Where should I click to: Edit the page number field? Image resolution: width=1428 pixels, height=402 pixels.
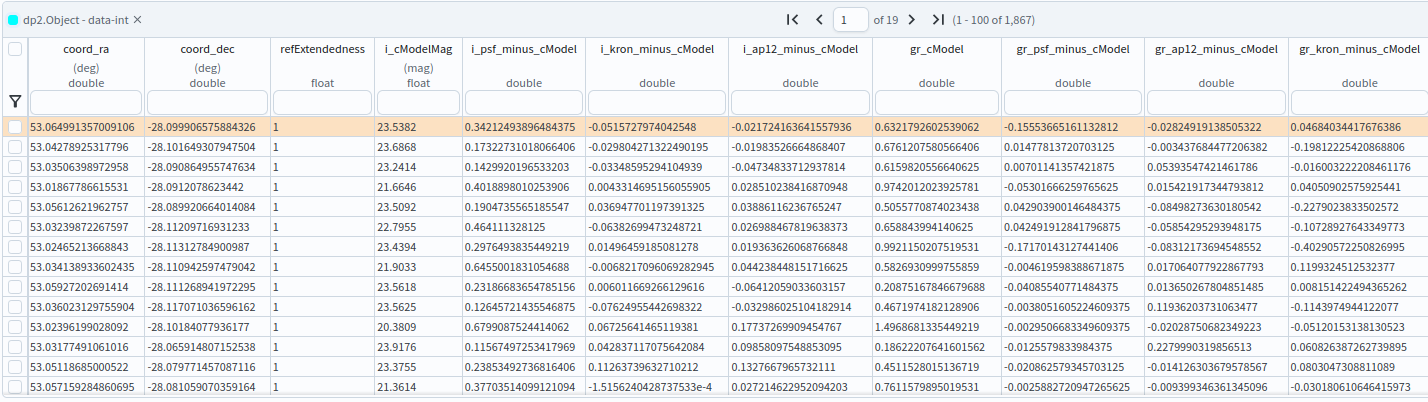pos(850,19)
